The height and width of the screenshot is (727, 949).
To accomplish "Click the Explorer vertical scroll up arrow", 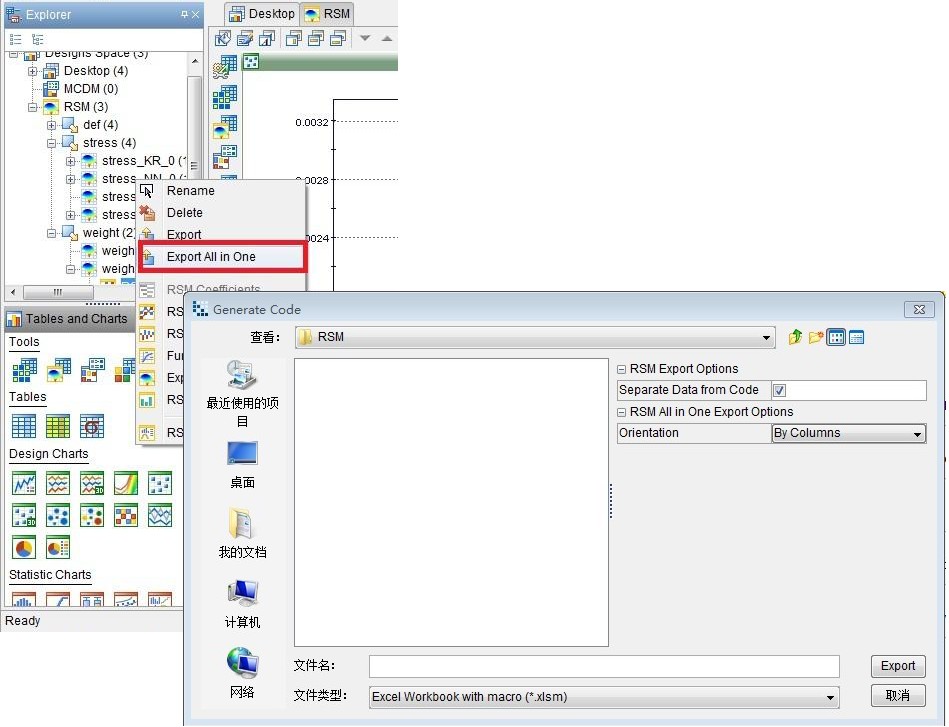I will [x=195, y=61].
